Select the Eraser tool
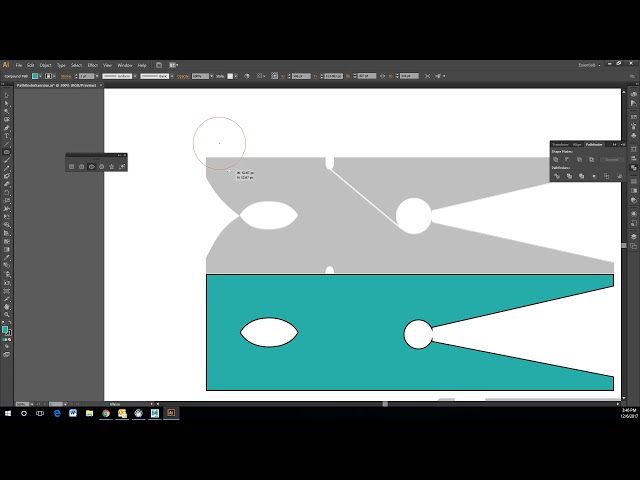This screenshot has height=480, width=640. [x=7, y=184]
